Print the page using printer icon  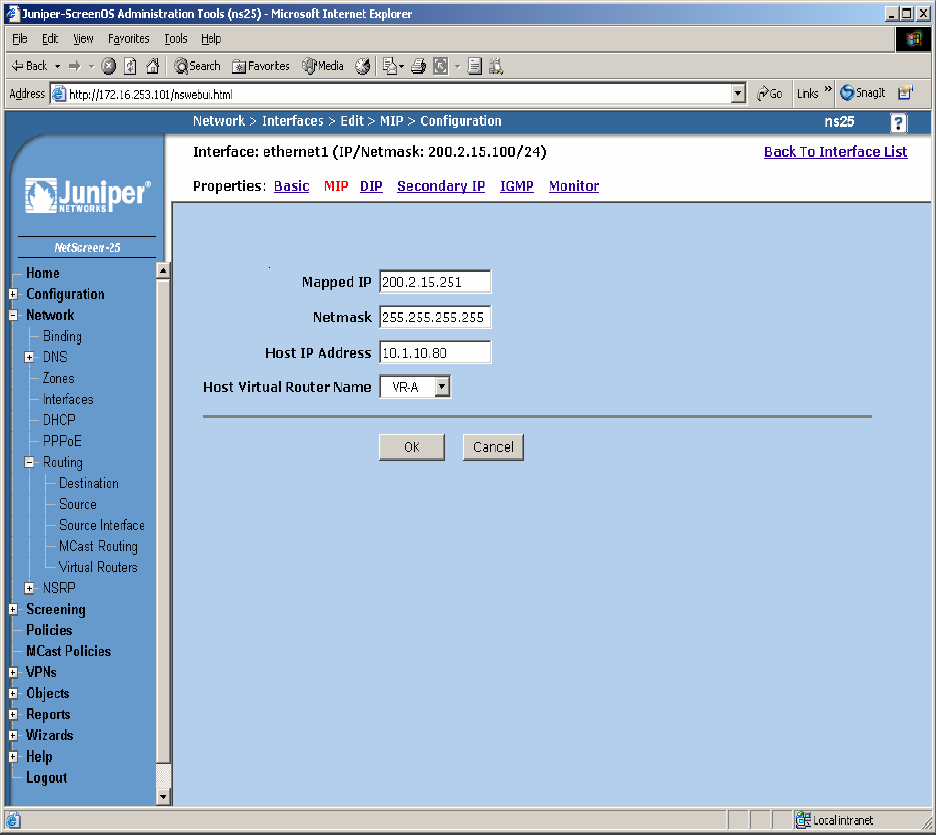click(x=418, y=66)
